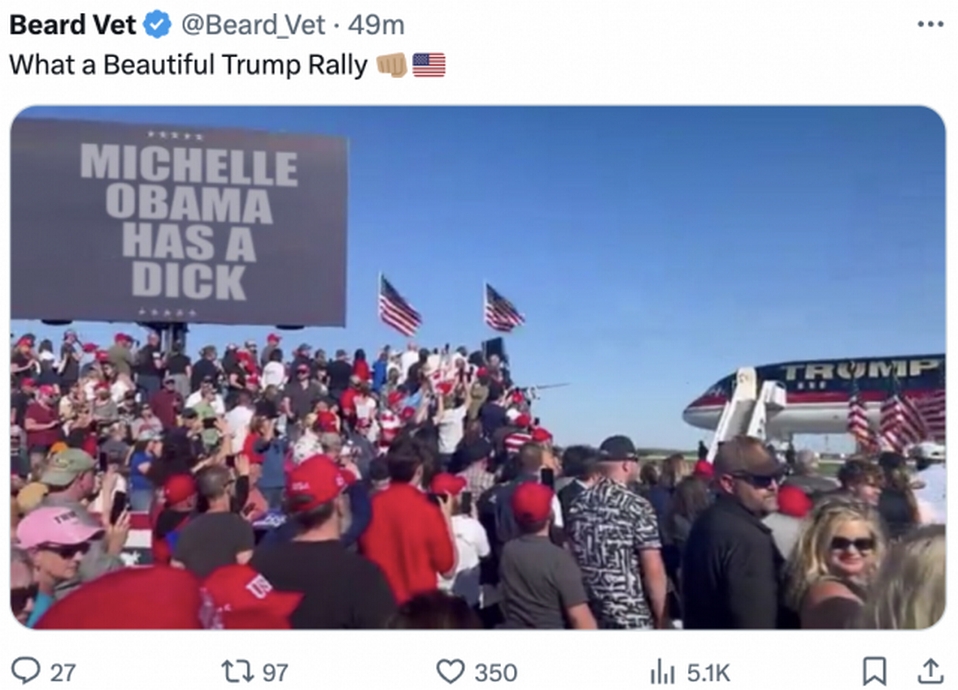Open the reply speech bubble icon
The height and width of the screenshot is (690, 958).
pyautogui.click(x=26, y=670)
